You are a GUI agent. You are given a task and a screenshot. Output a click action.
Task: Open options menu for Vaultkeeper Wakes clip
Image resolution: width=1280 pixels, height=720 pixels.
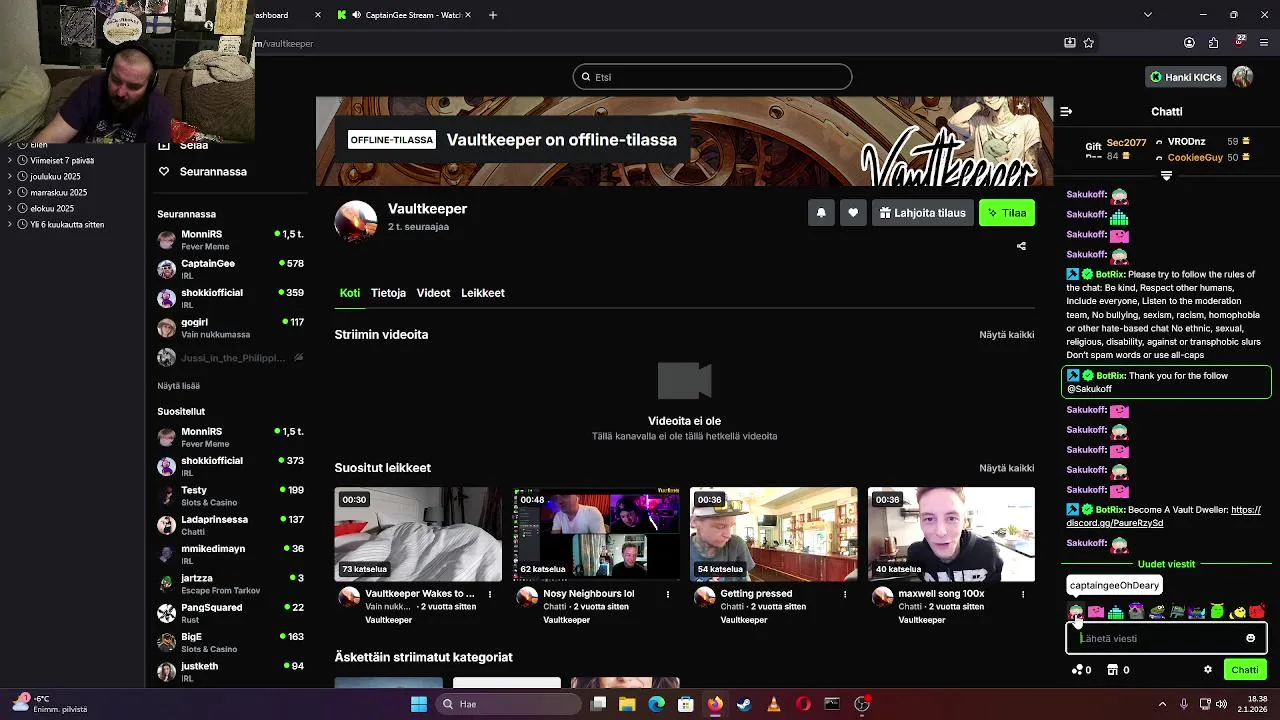coord(490,594)
